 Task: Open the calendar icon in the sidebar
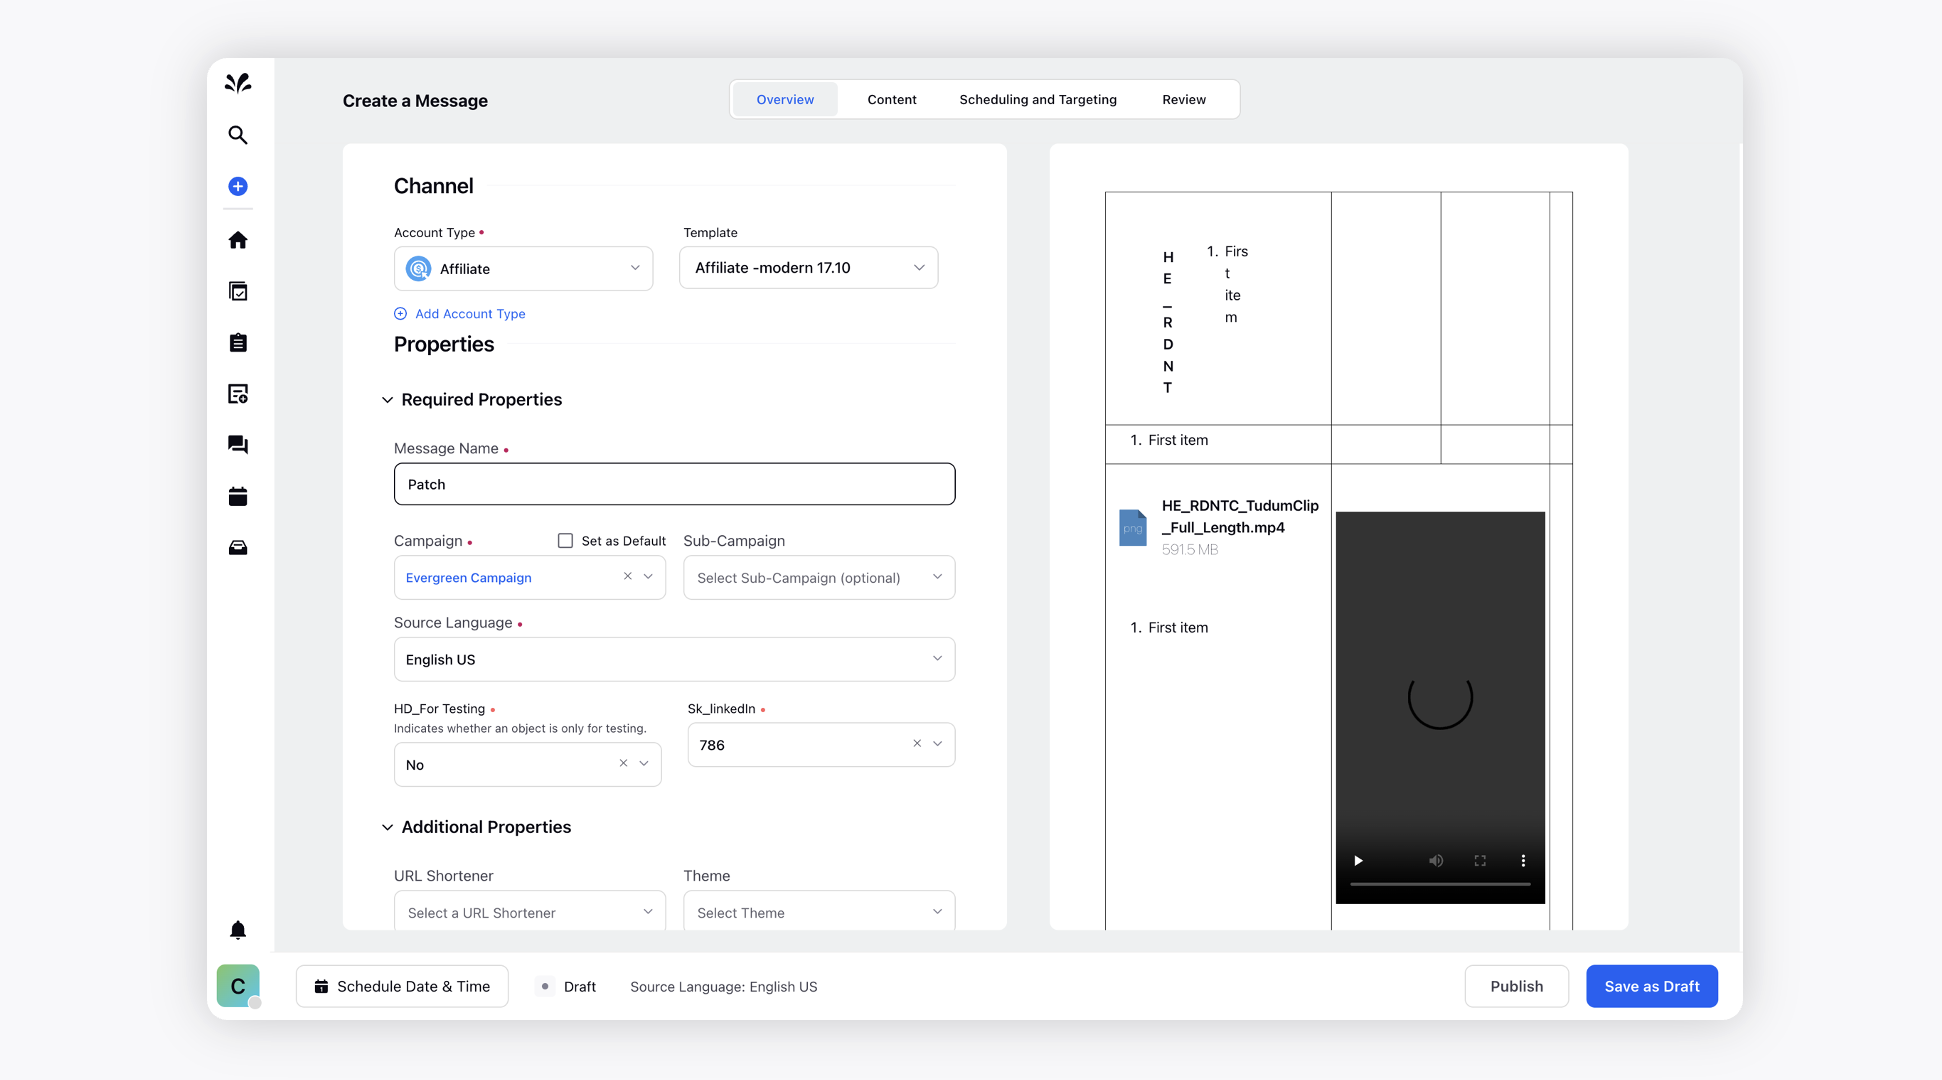pos(238,496)
